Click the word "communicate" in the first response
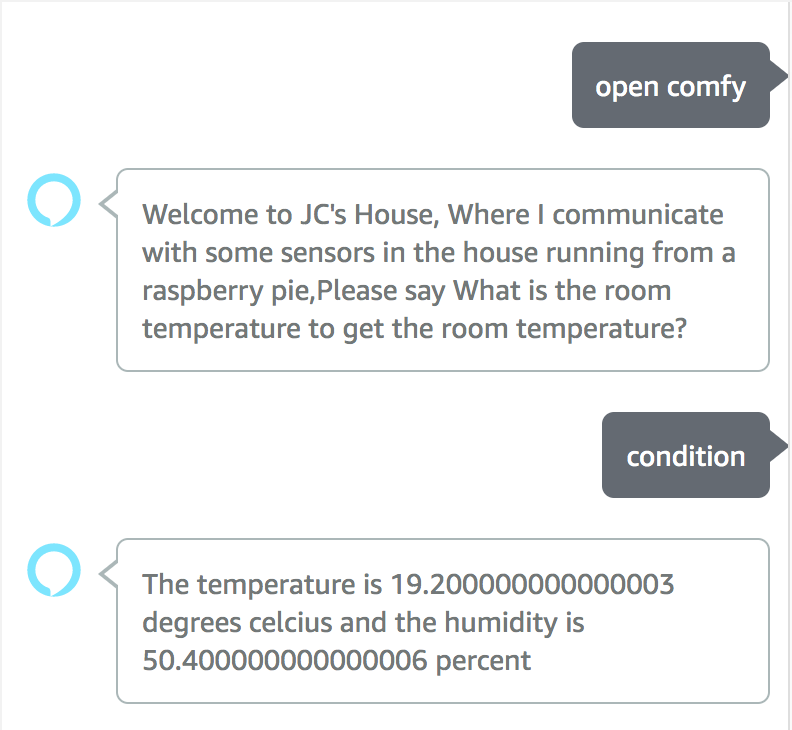 coord(638,215)
